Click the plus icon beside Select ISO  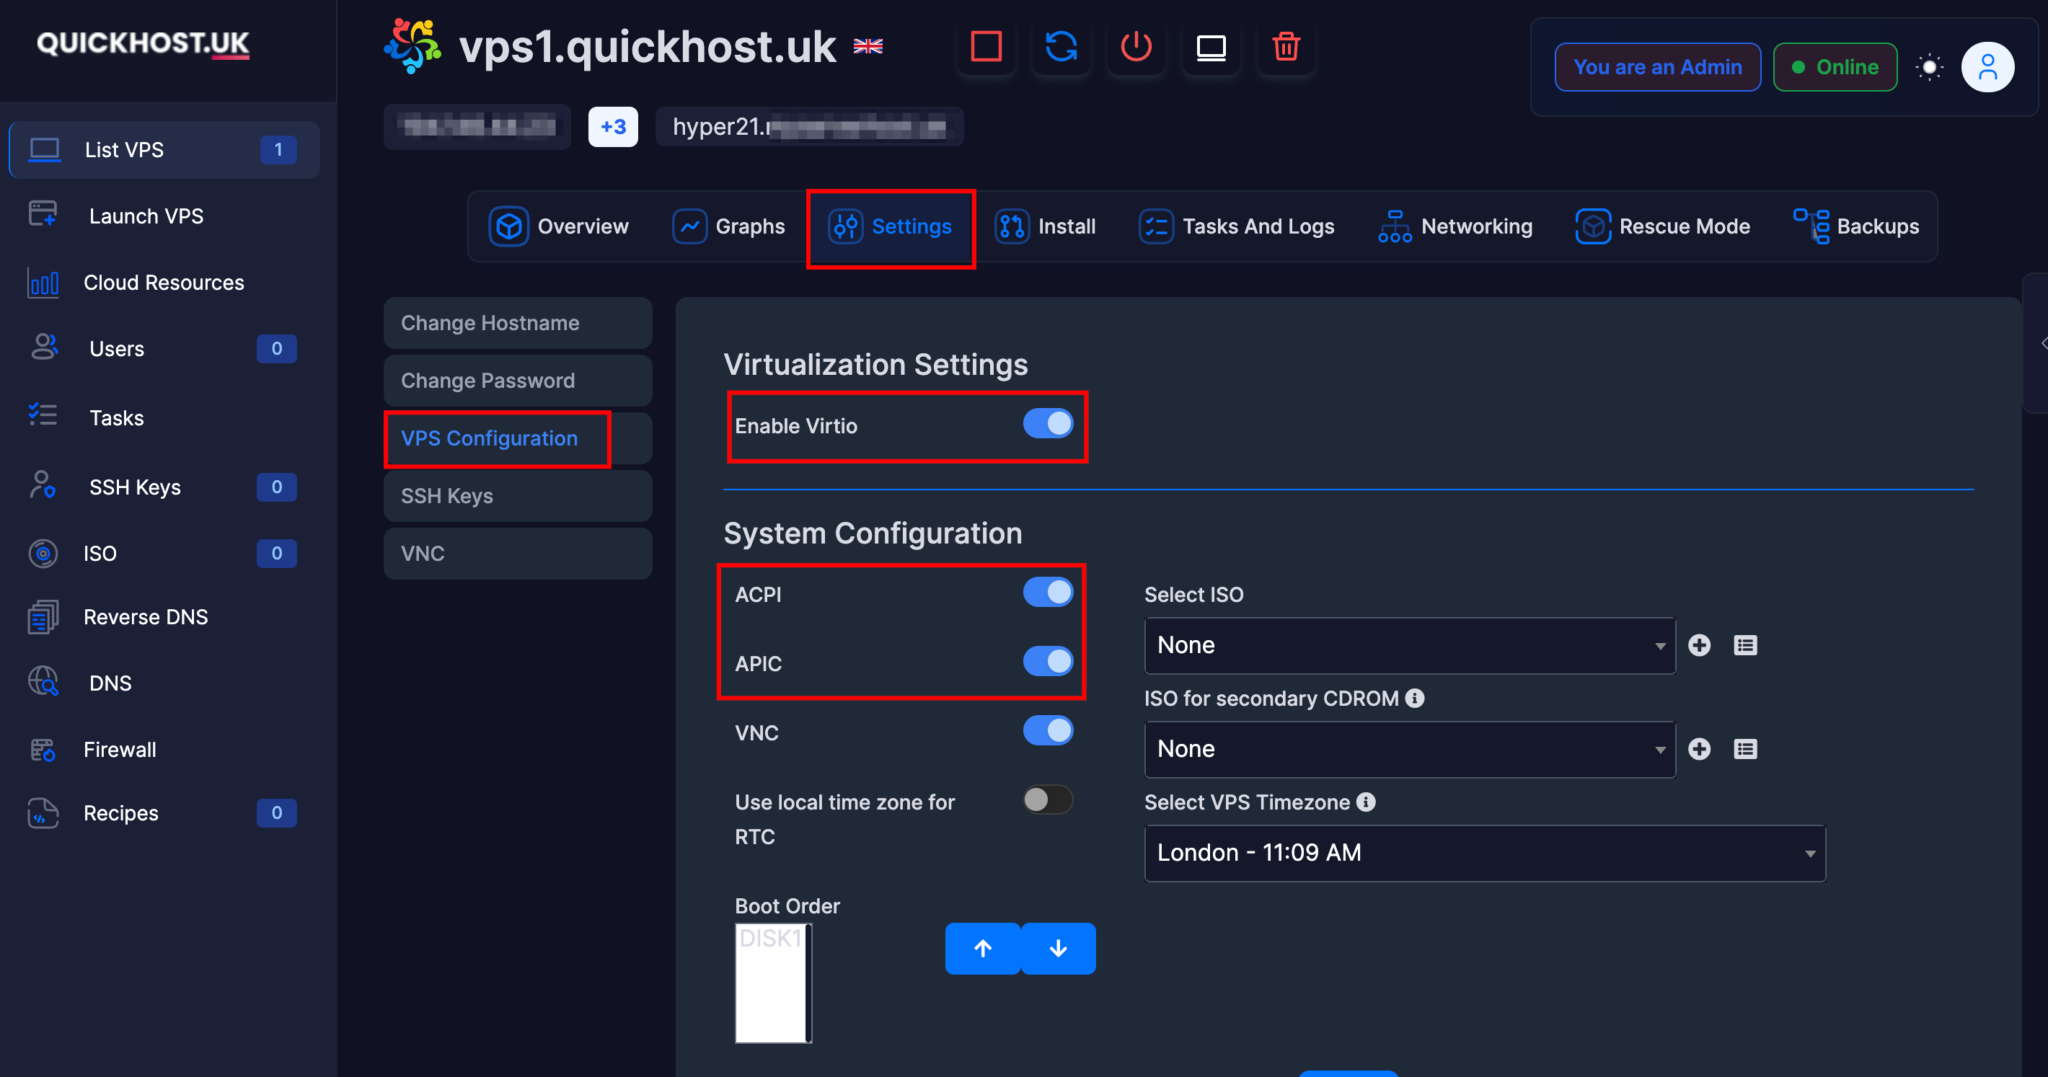[x=1699, y=645]
